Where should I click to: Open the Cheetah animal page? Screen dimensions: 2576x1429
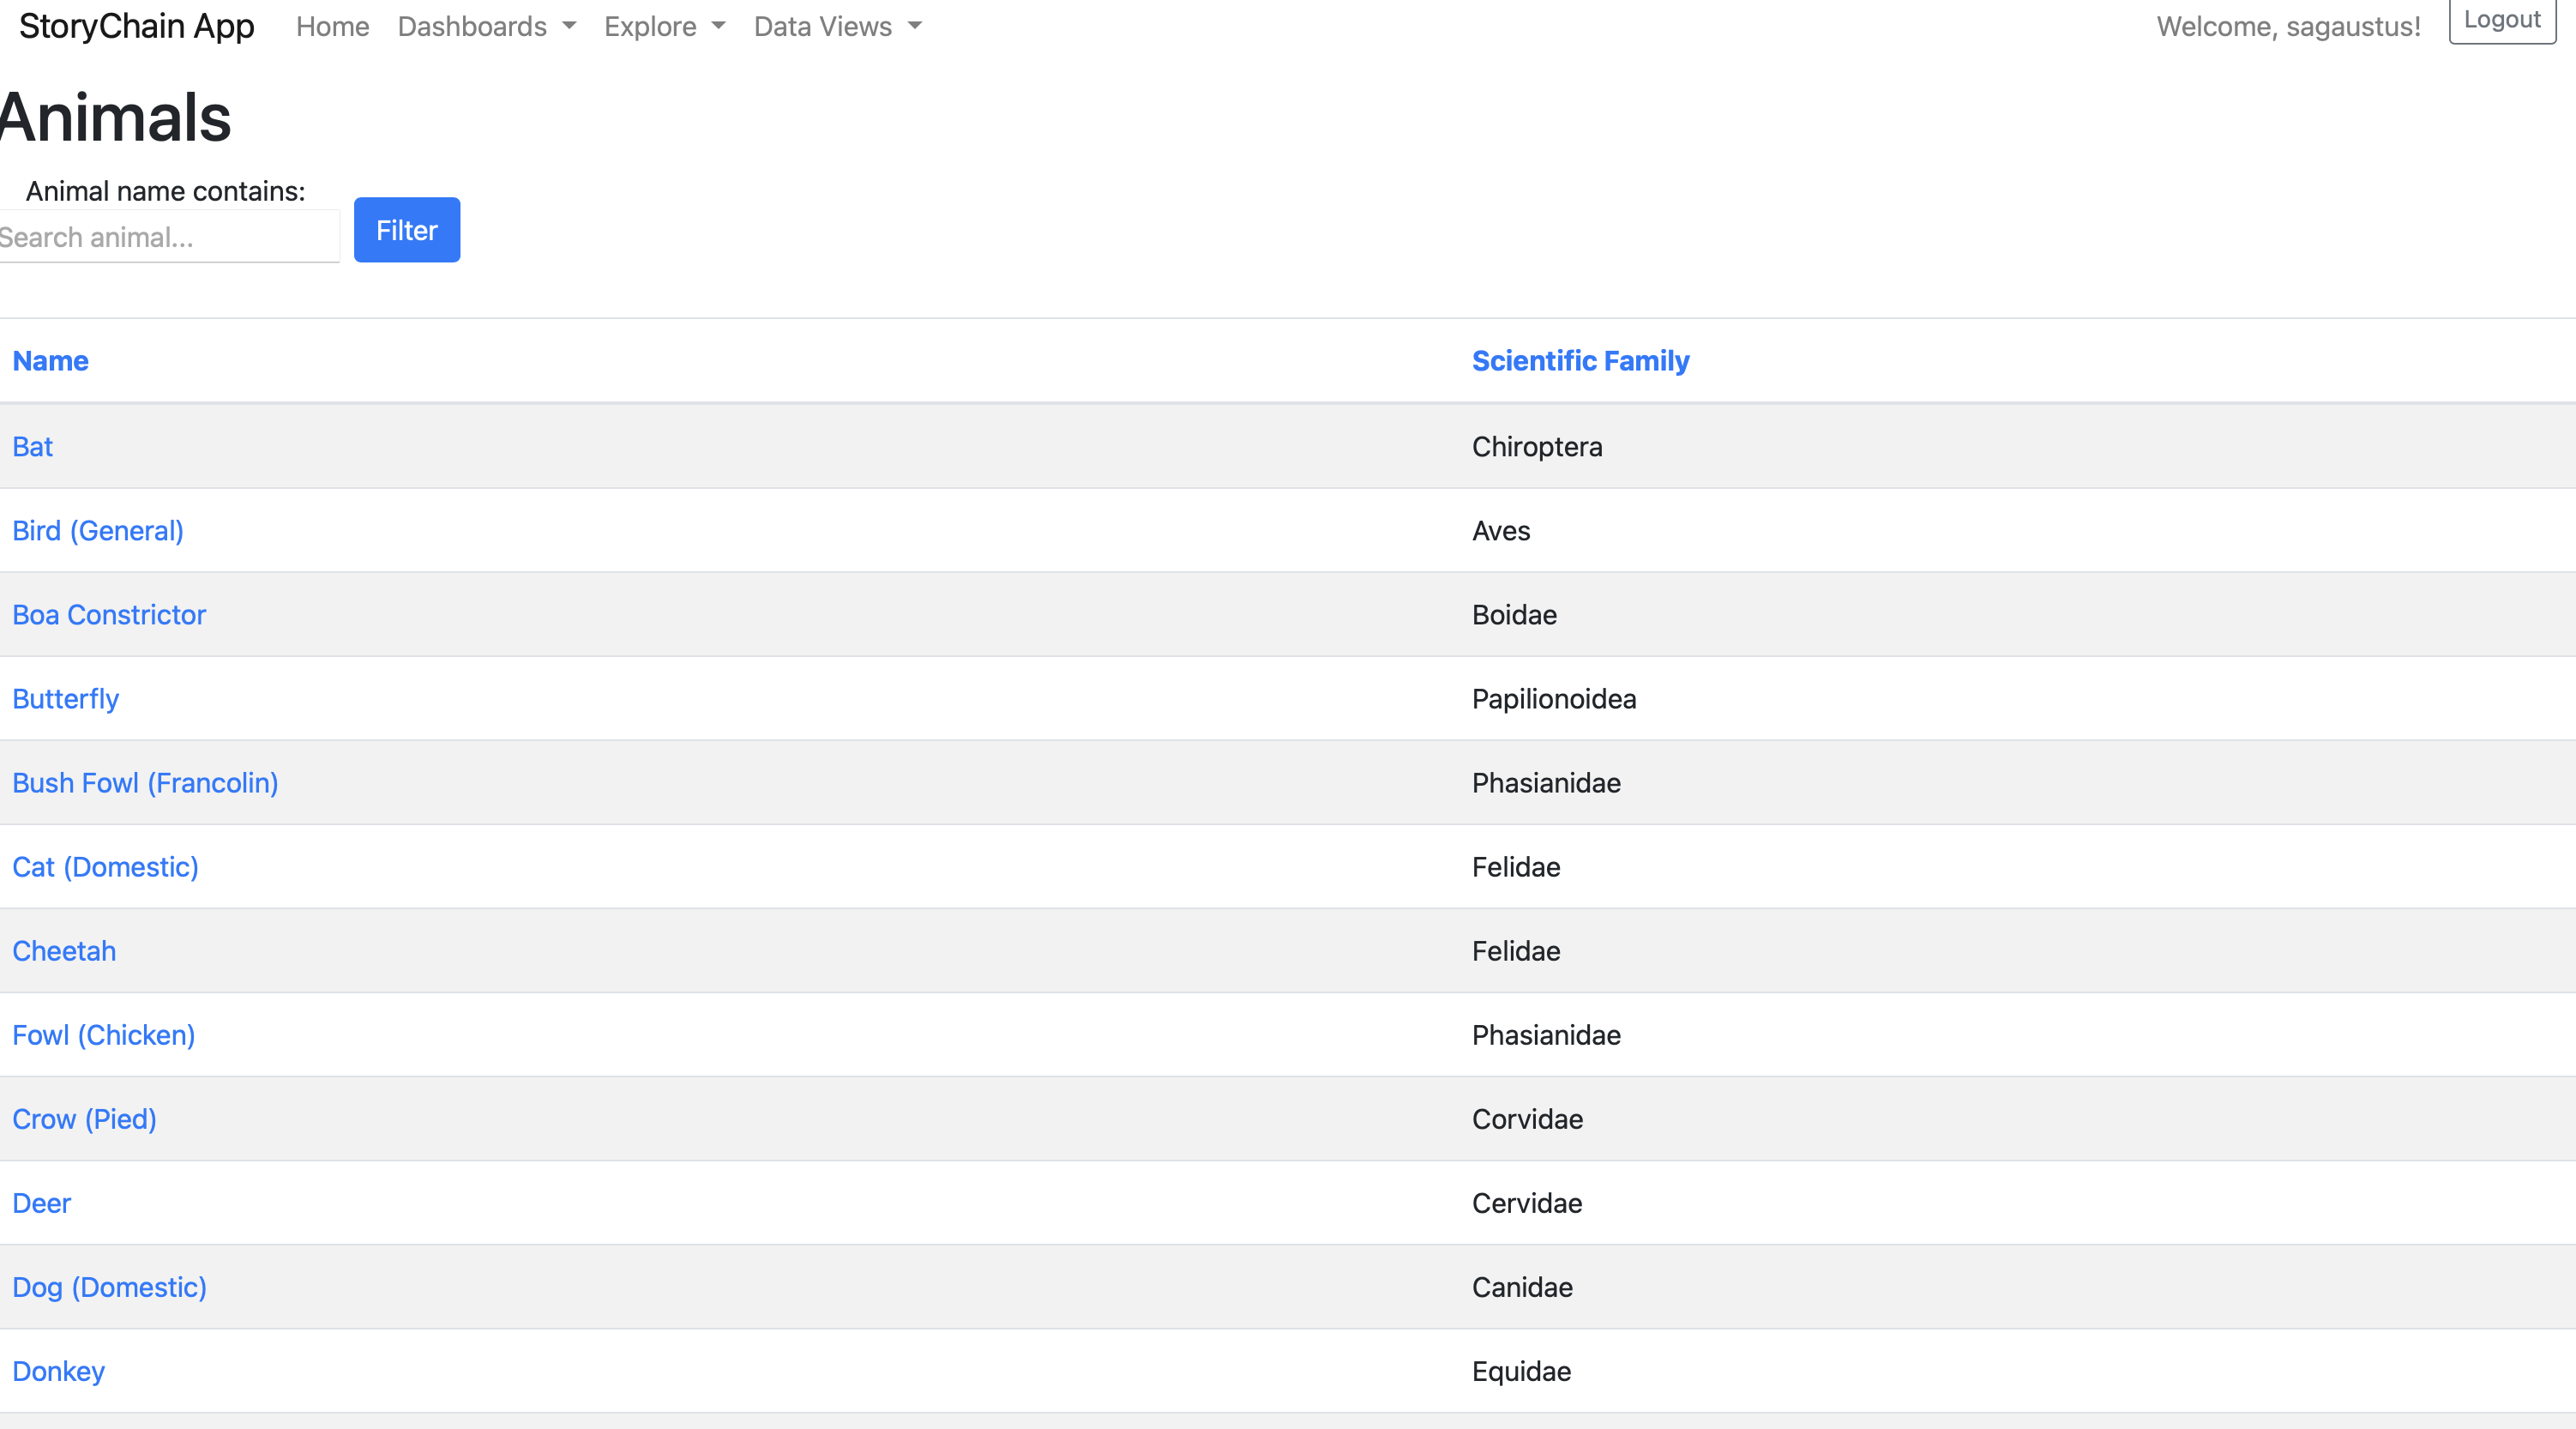[x=64, y=951]
